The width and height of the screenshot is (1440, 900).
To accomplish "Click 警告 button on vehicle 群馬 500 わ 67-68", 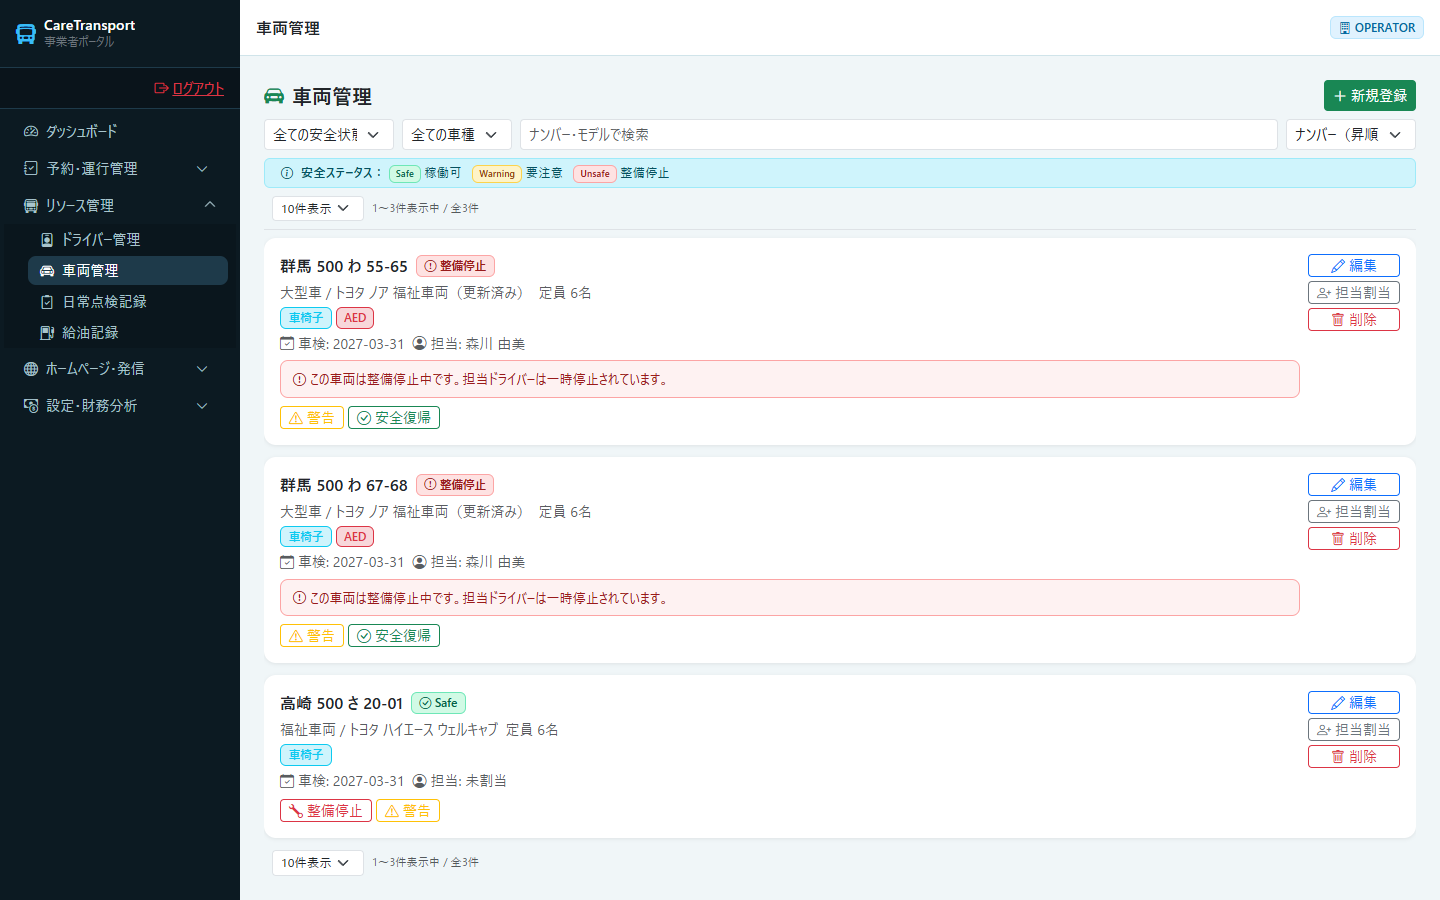I will click(312, 636).
